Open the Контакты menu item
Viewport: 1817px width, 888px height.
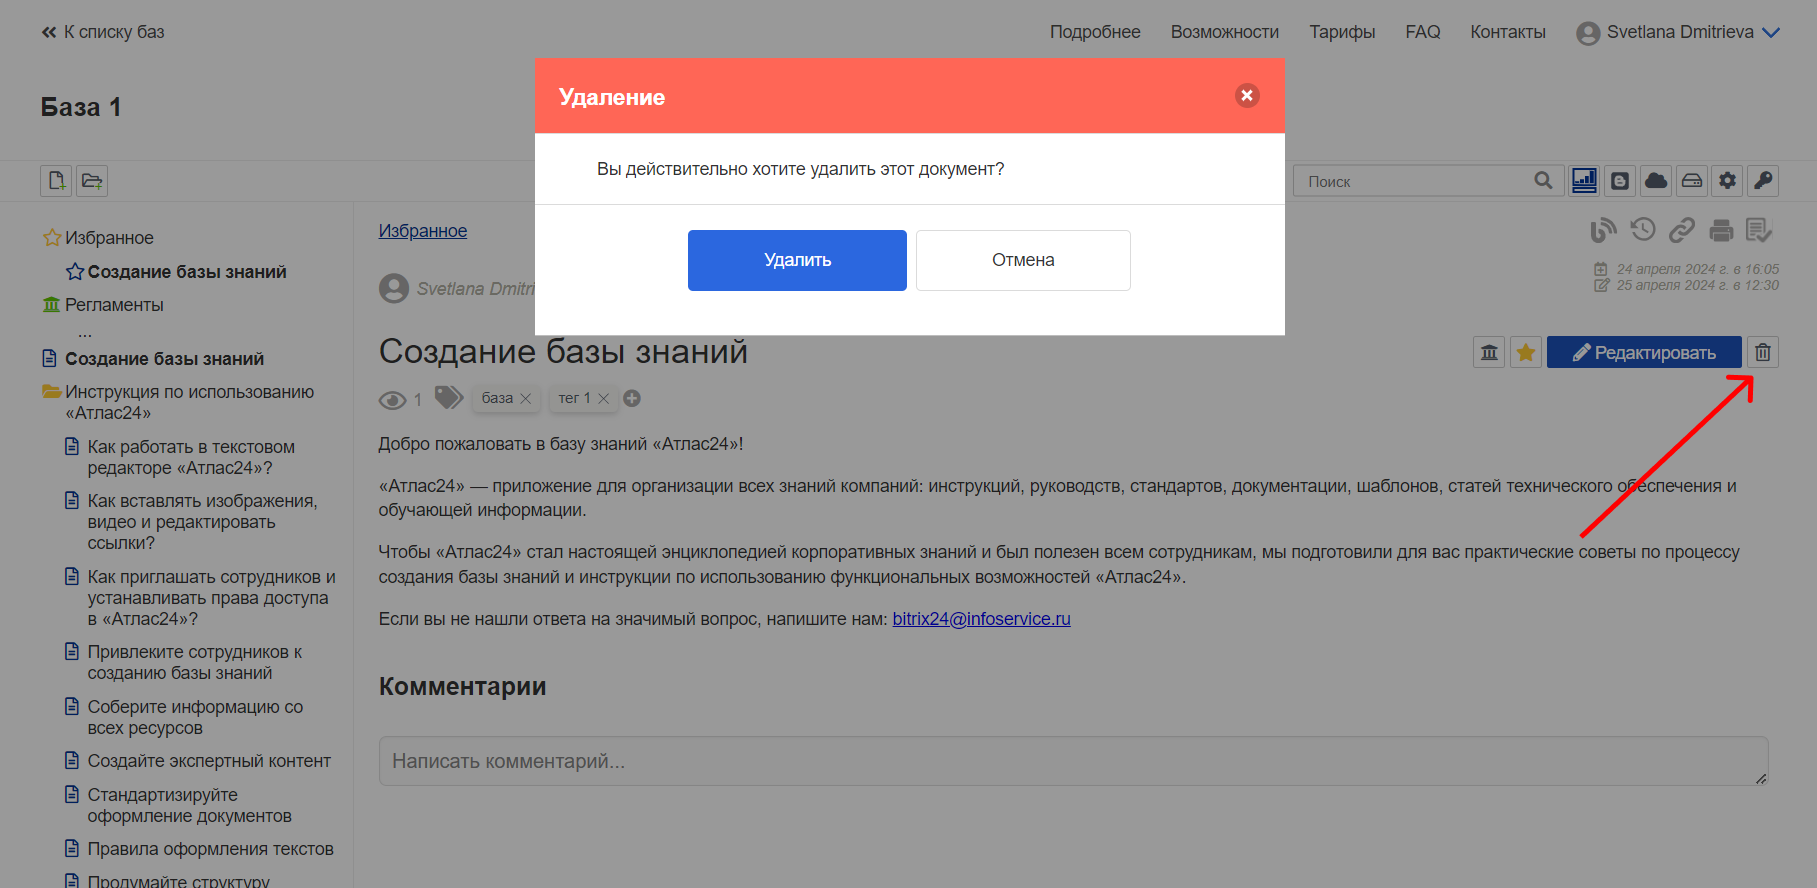coord(1508,32)
